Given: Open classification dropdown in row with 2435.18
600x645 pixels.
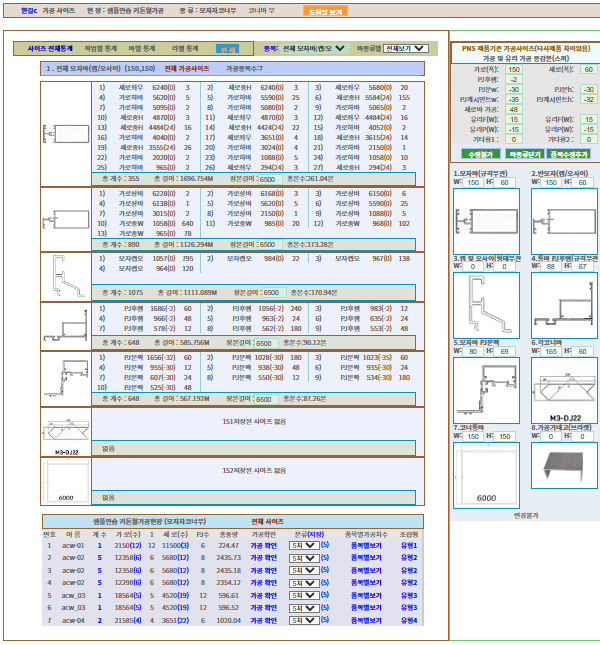Looking at the screenshot, I should (x=304, y=571).
